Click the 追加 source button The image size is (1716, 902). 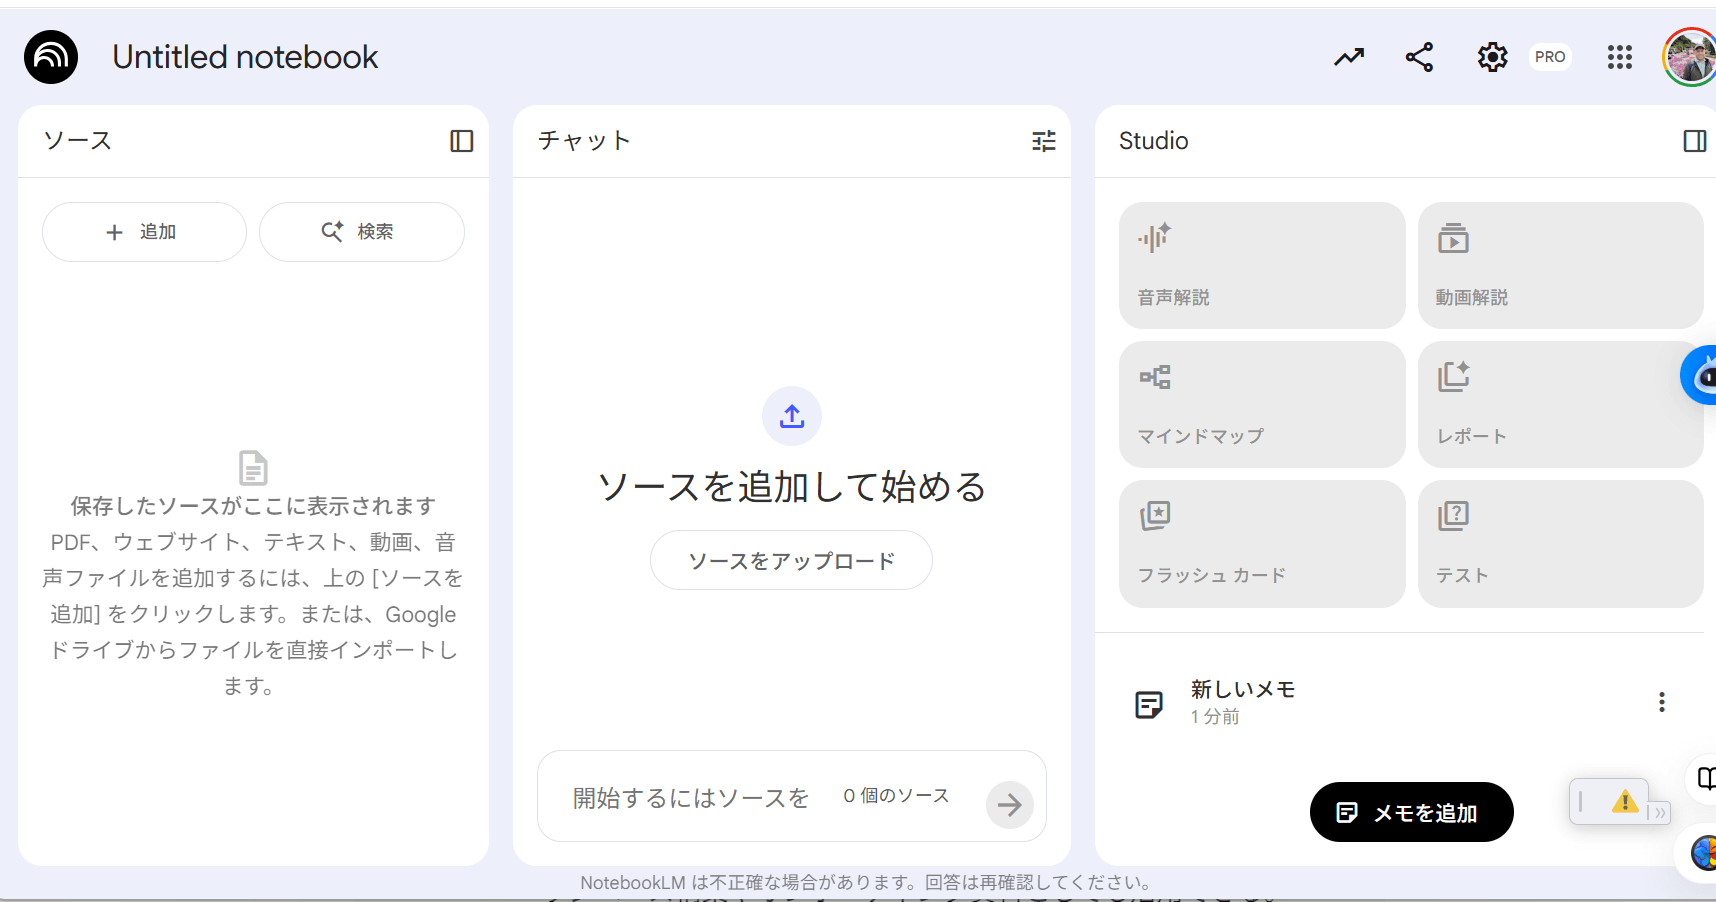coord(144,232)
